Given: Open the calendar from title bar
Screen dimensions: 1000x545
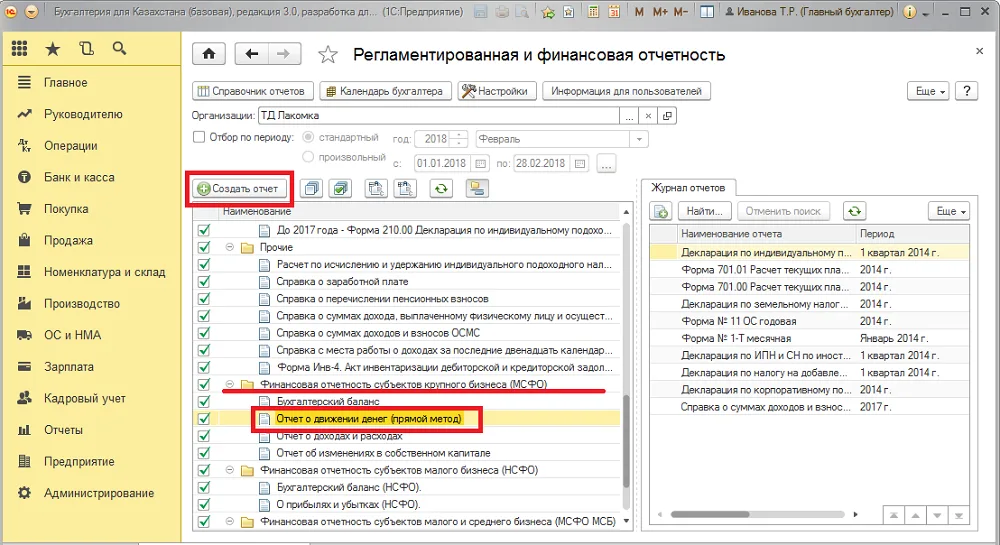Looking at the screenshot, I should (614, 11).
